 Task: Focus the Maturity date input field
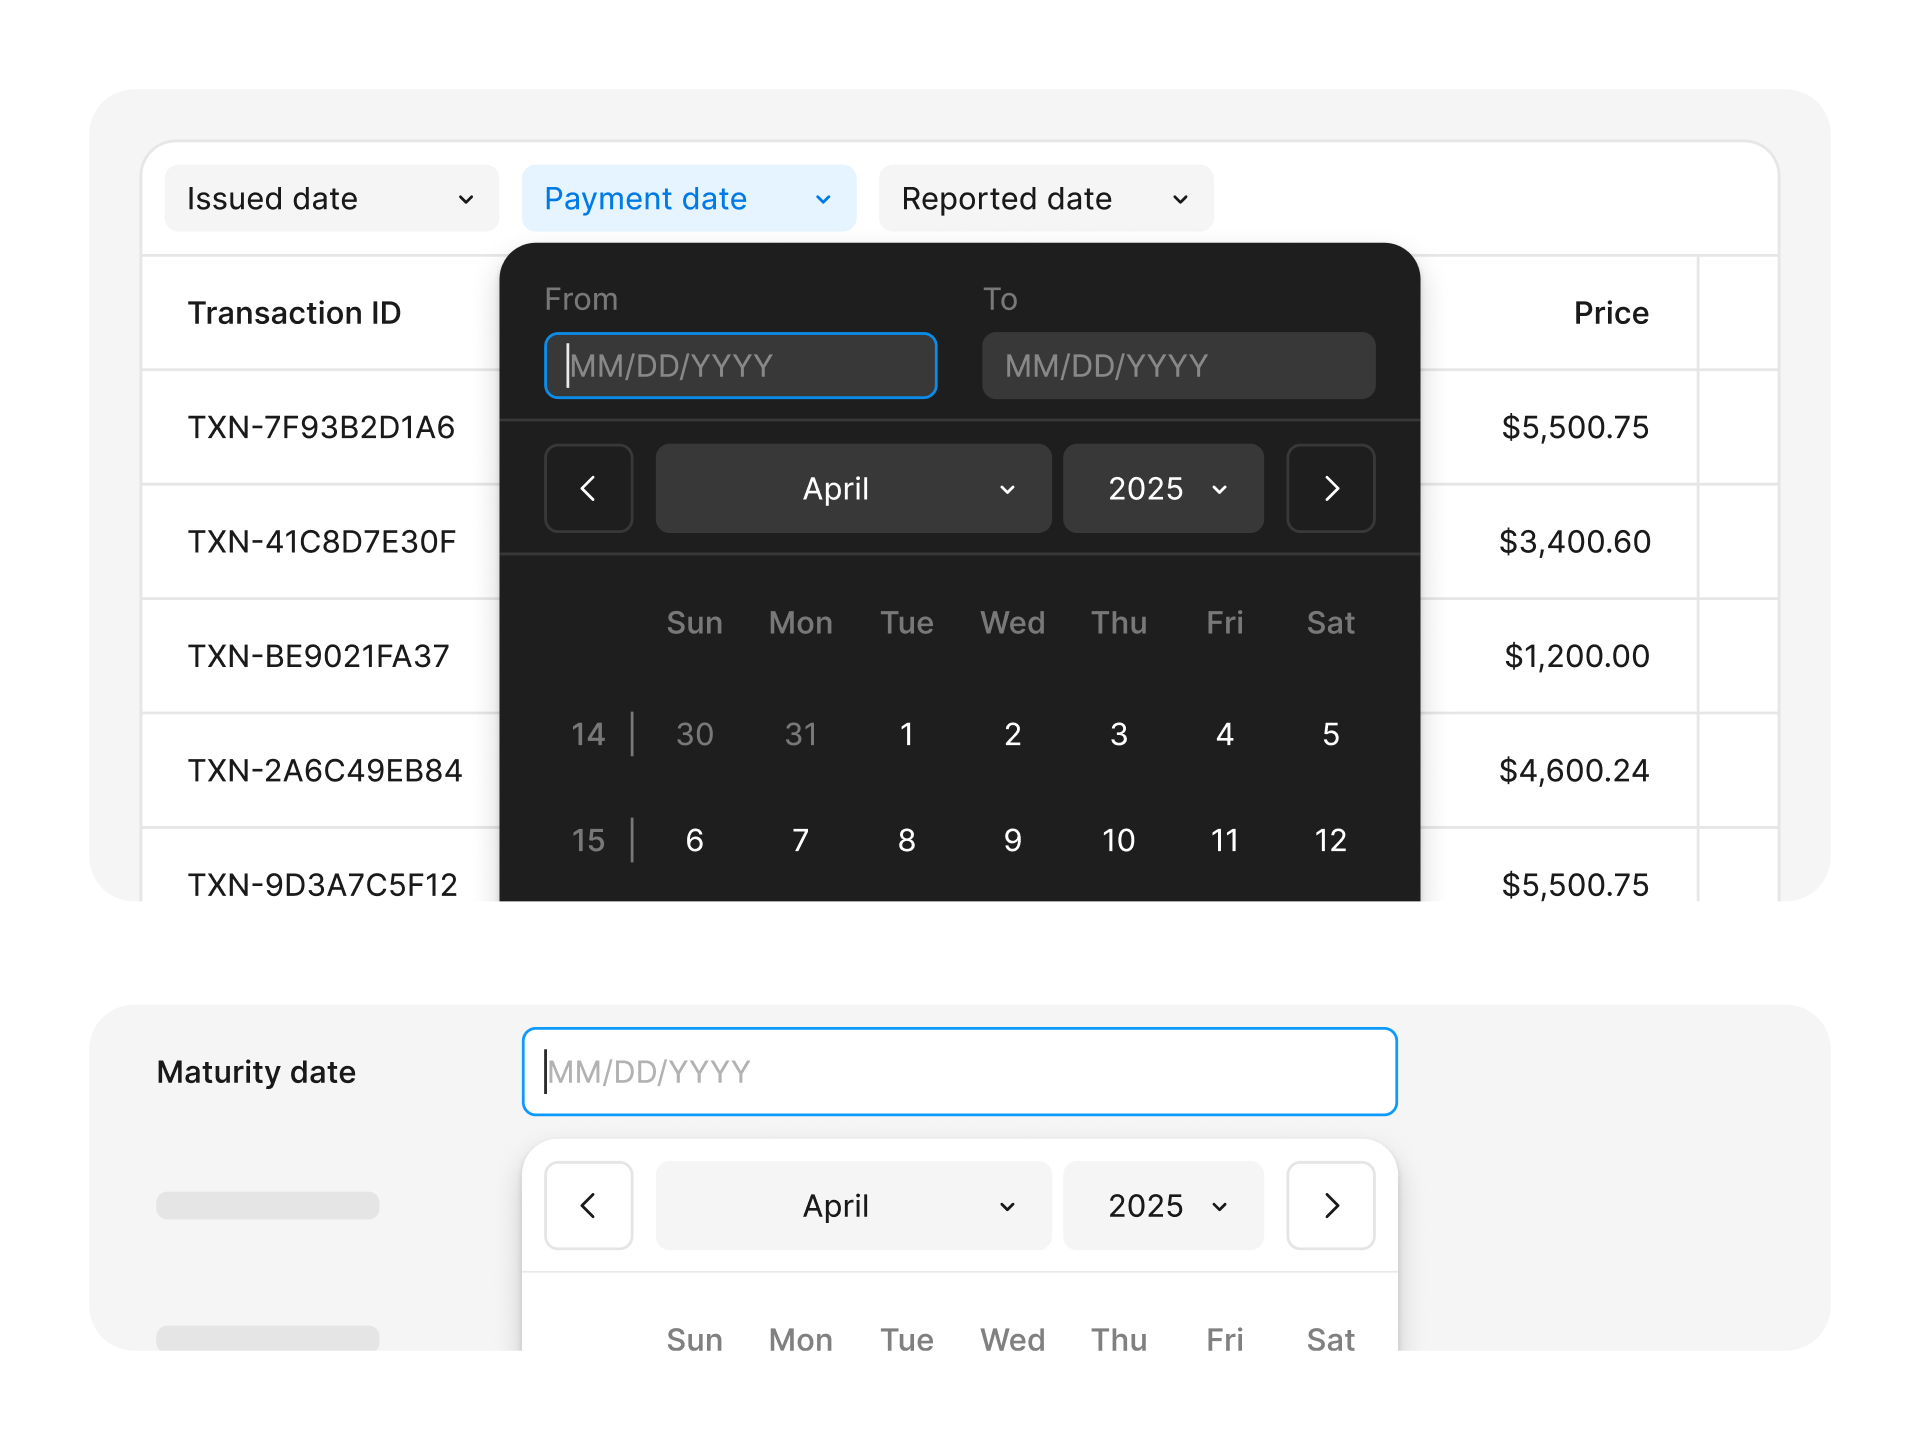point(958,1071)
